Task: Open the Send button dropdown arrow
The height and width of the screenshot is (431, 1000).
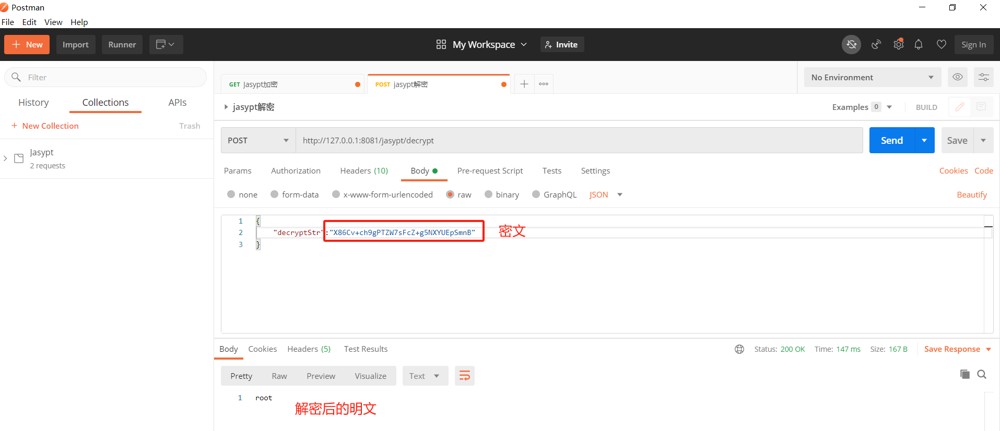Action: (x=924, y=140)
